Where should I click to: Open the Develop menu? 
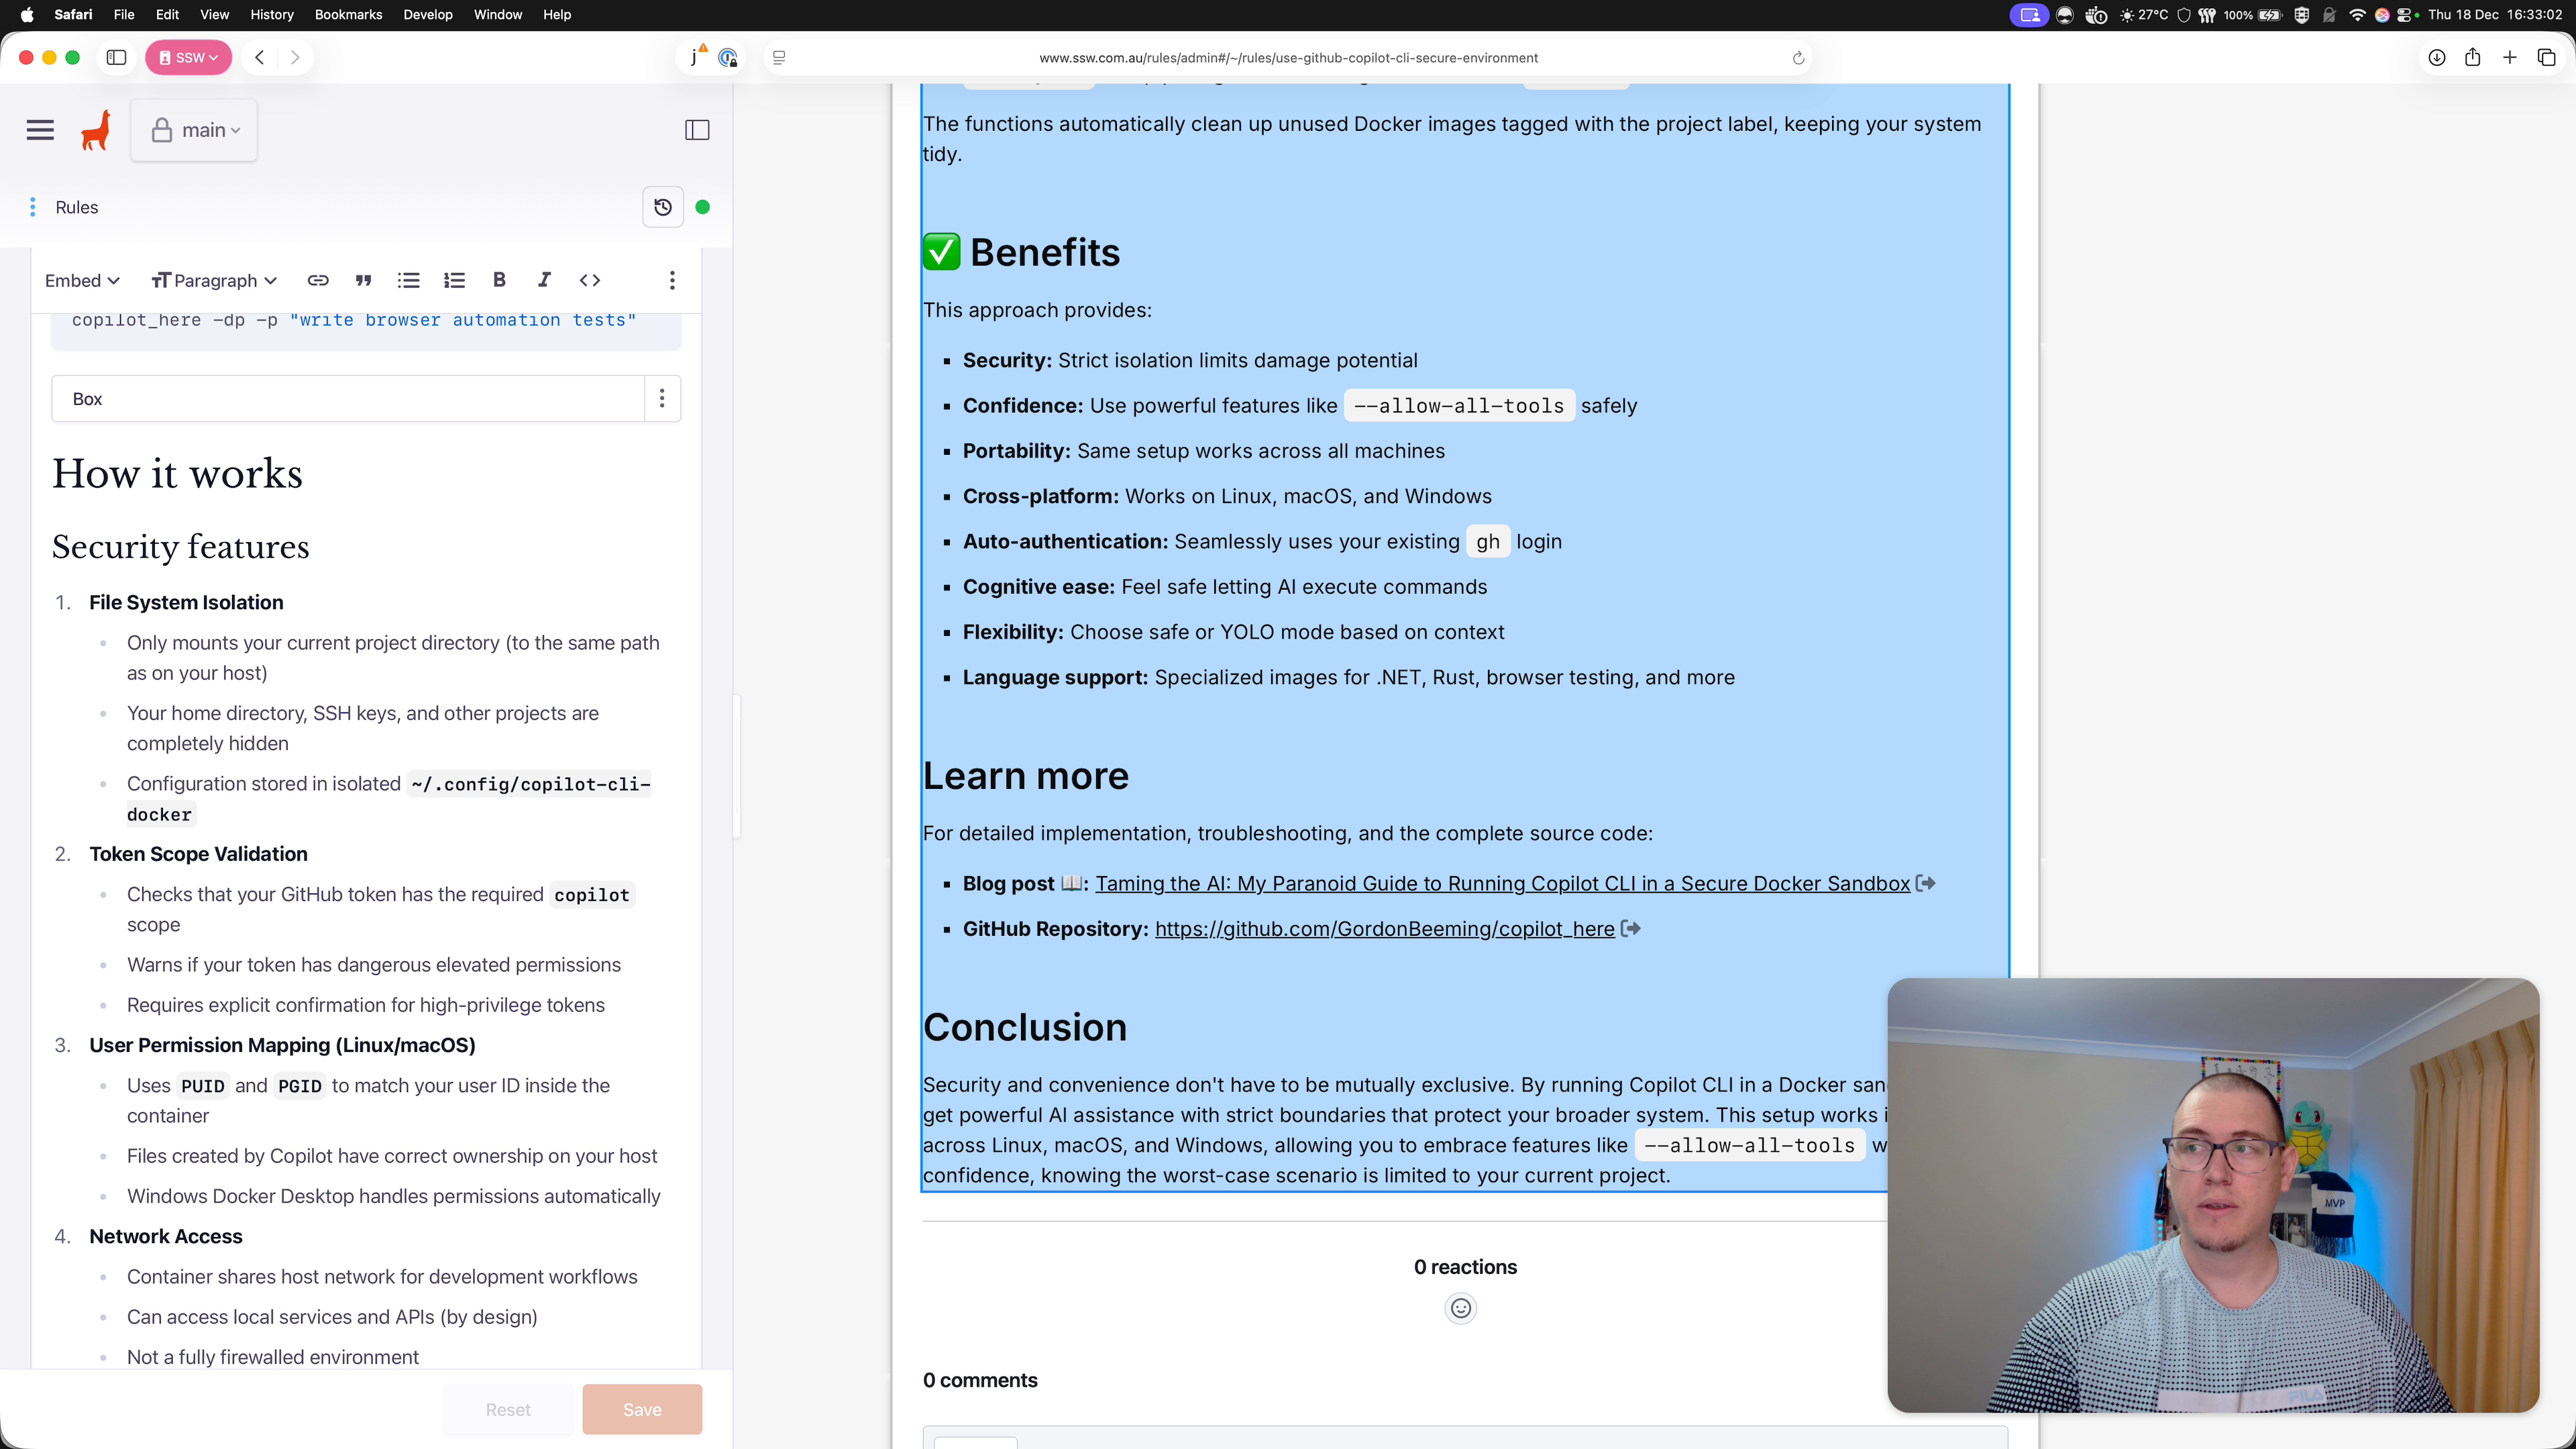point(427,14)
